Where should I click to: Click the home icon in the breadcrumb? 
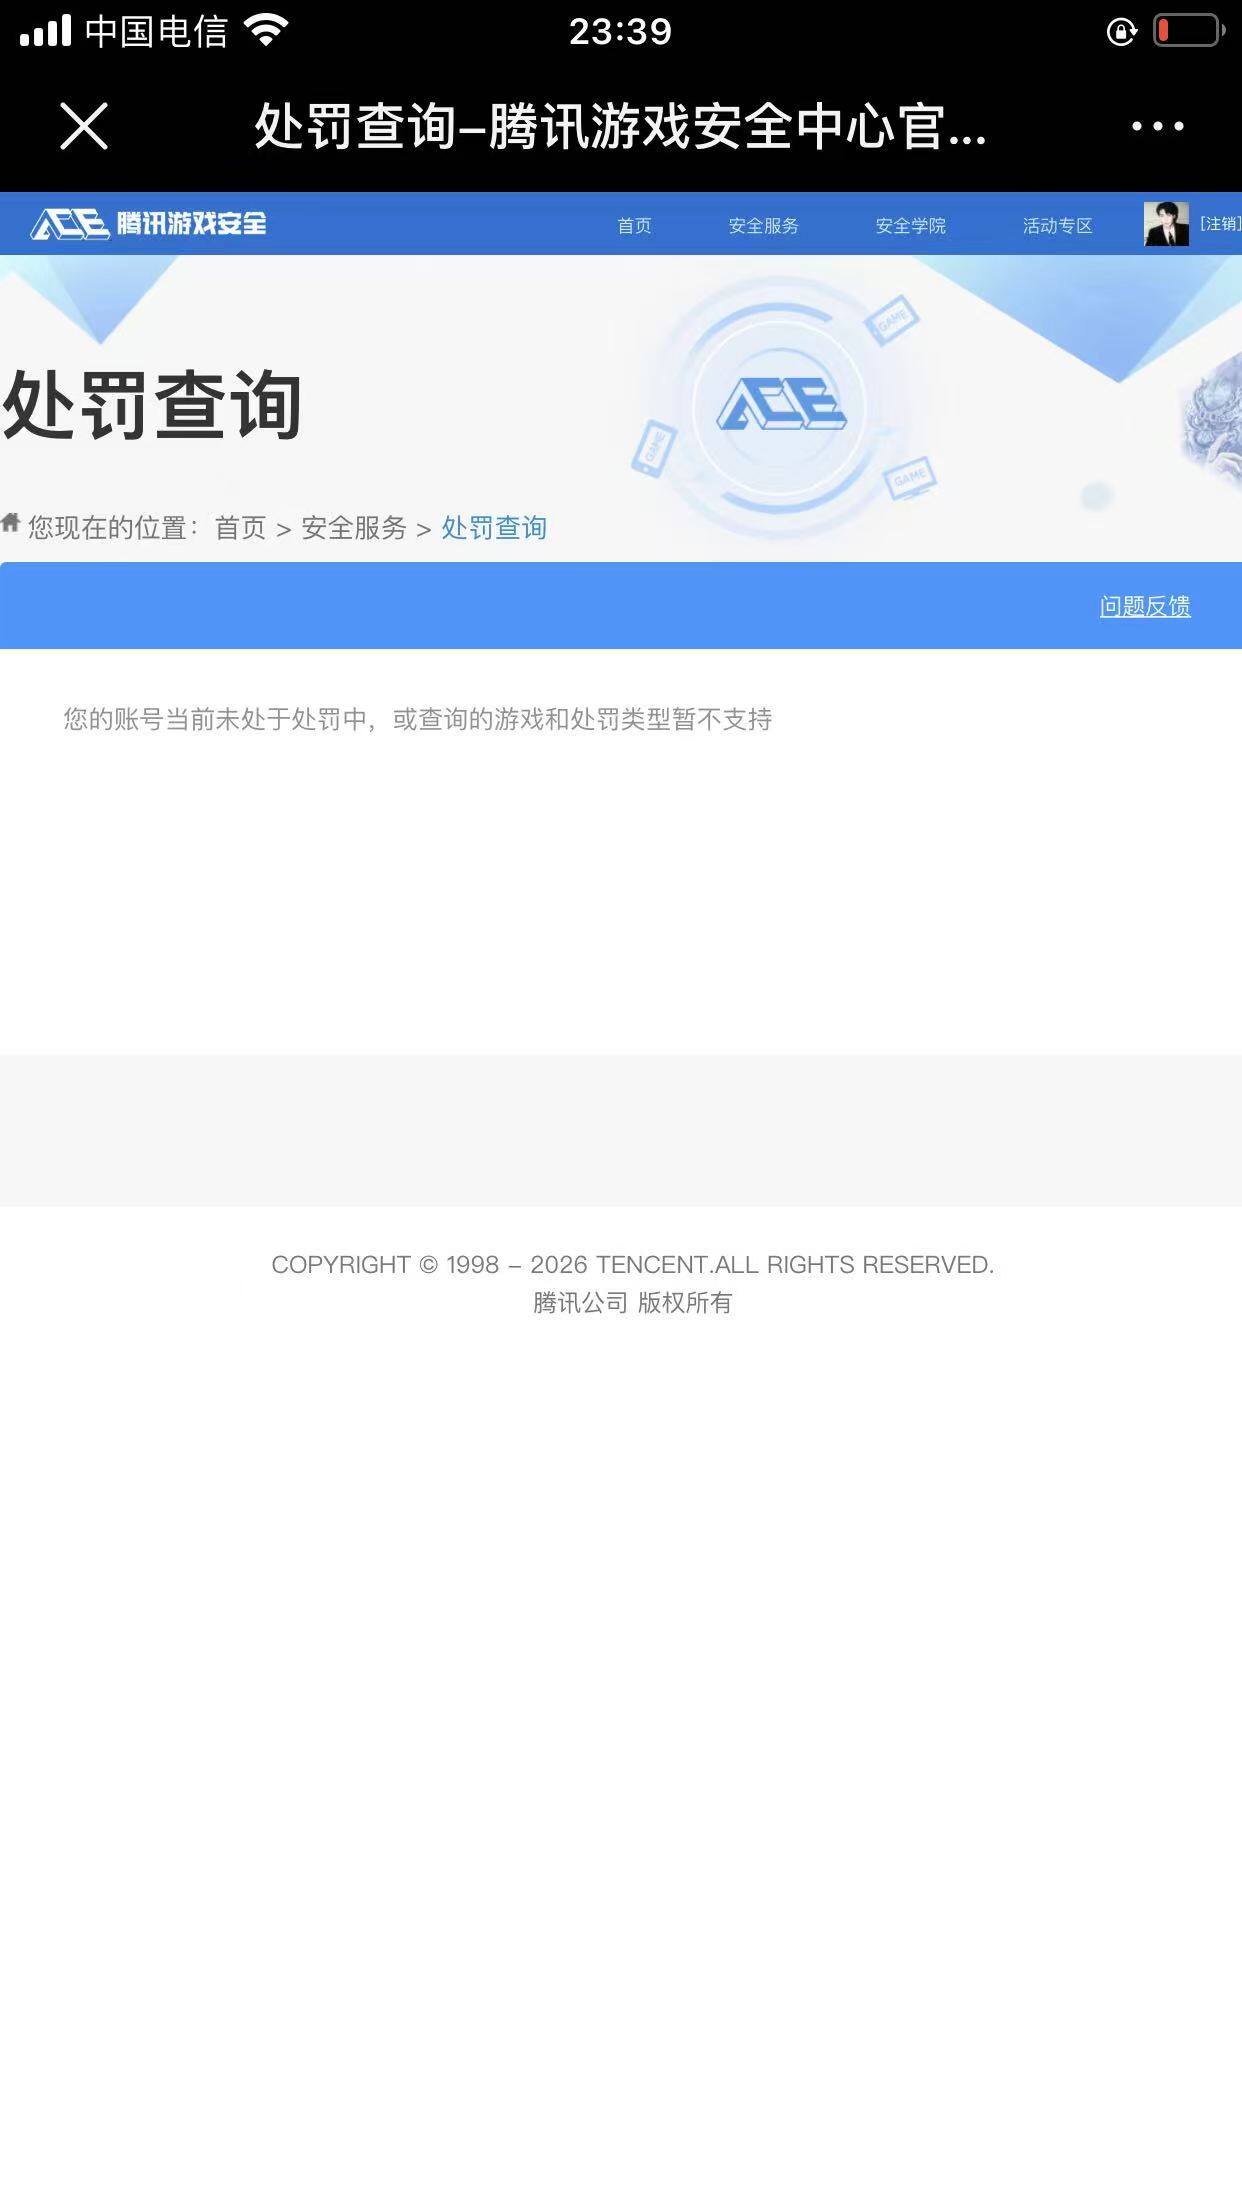(x=11, y=522)
